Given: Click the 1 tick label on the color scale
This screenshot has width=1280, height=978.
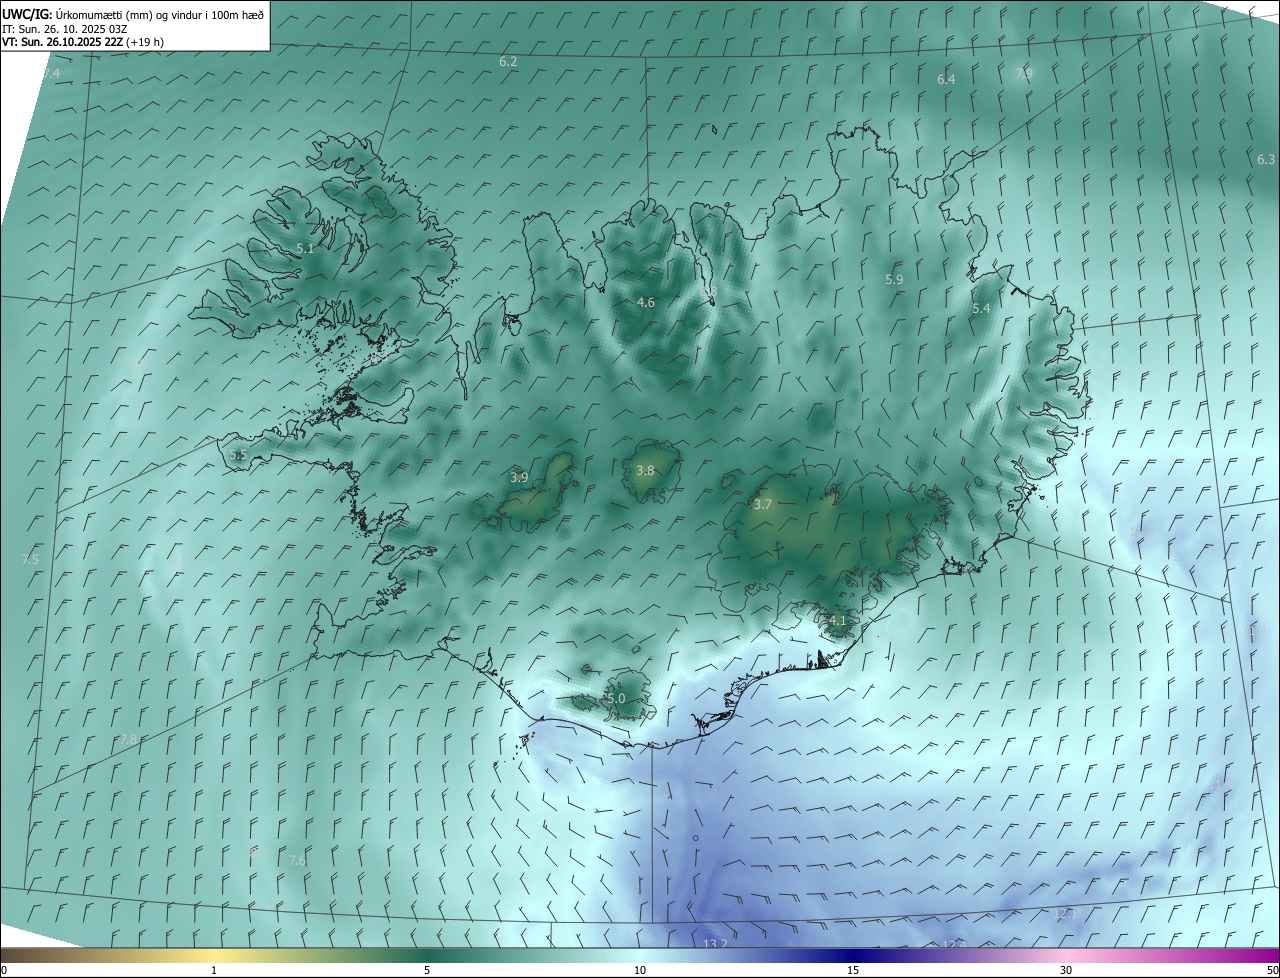Looking at the screenshot, I should click(214, 970).
